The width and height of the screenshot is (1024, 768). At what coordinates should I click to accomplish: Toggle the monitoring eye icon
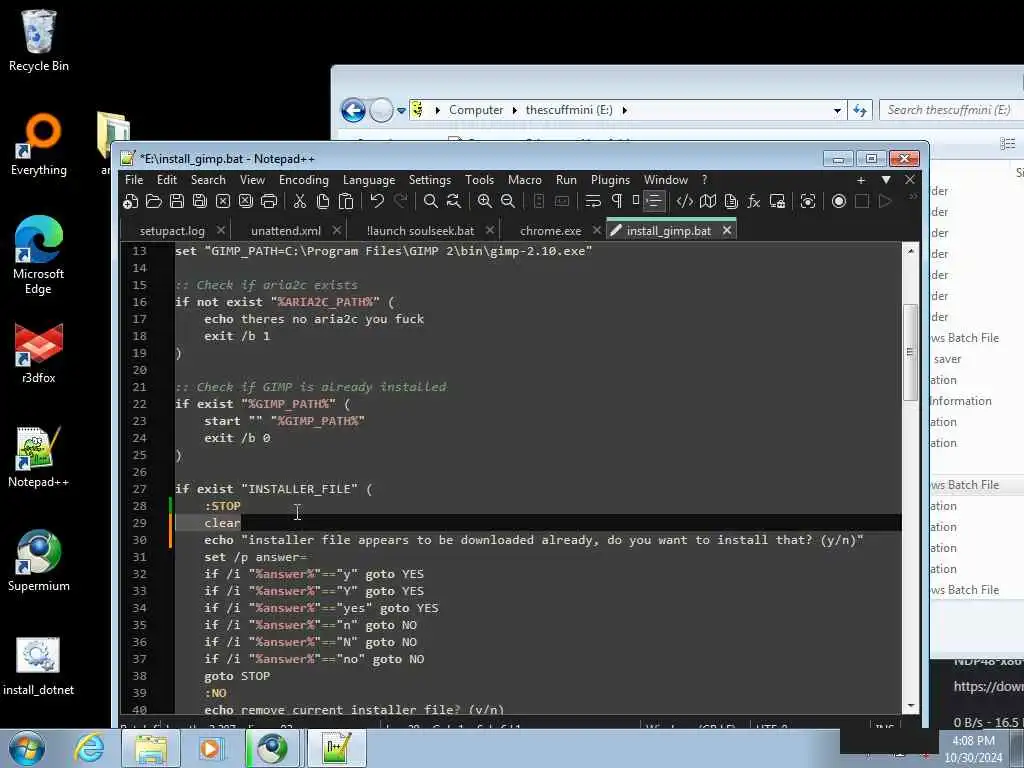[808, 202]
